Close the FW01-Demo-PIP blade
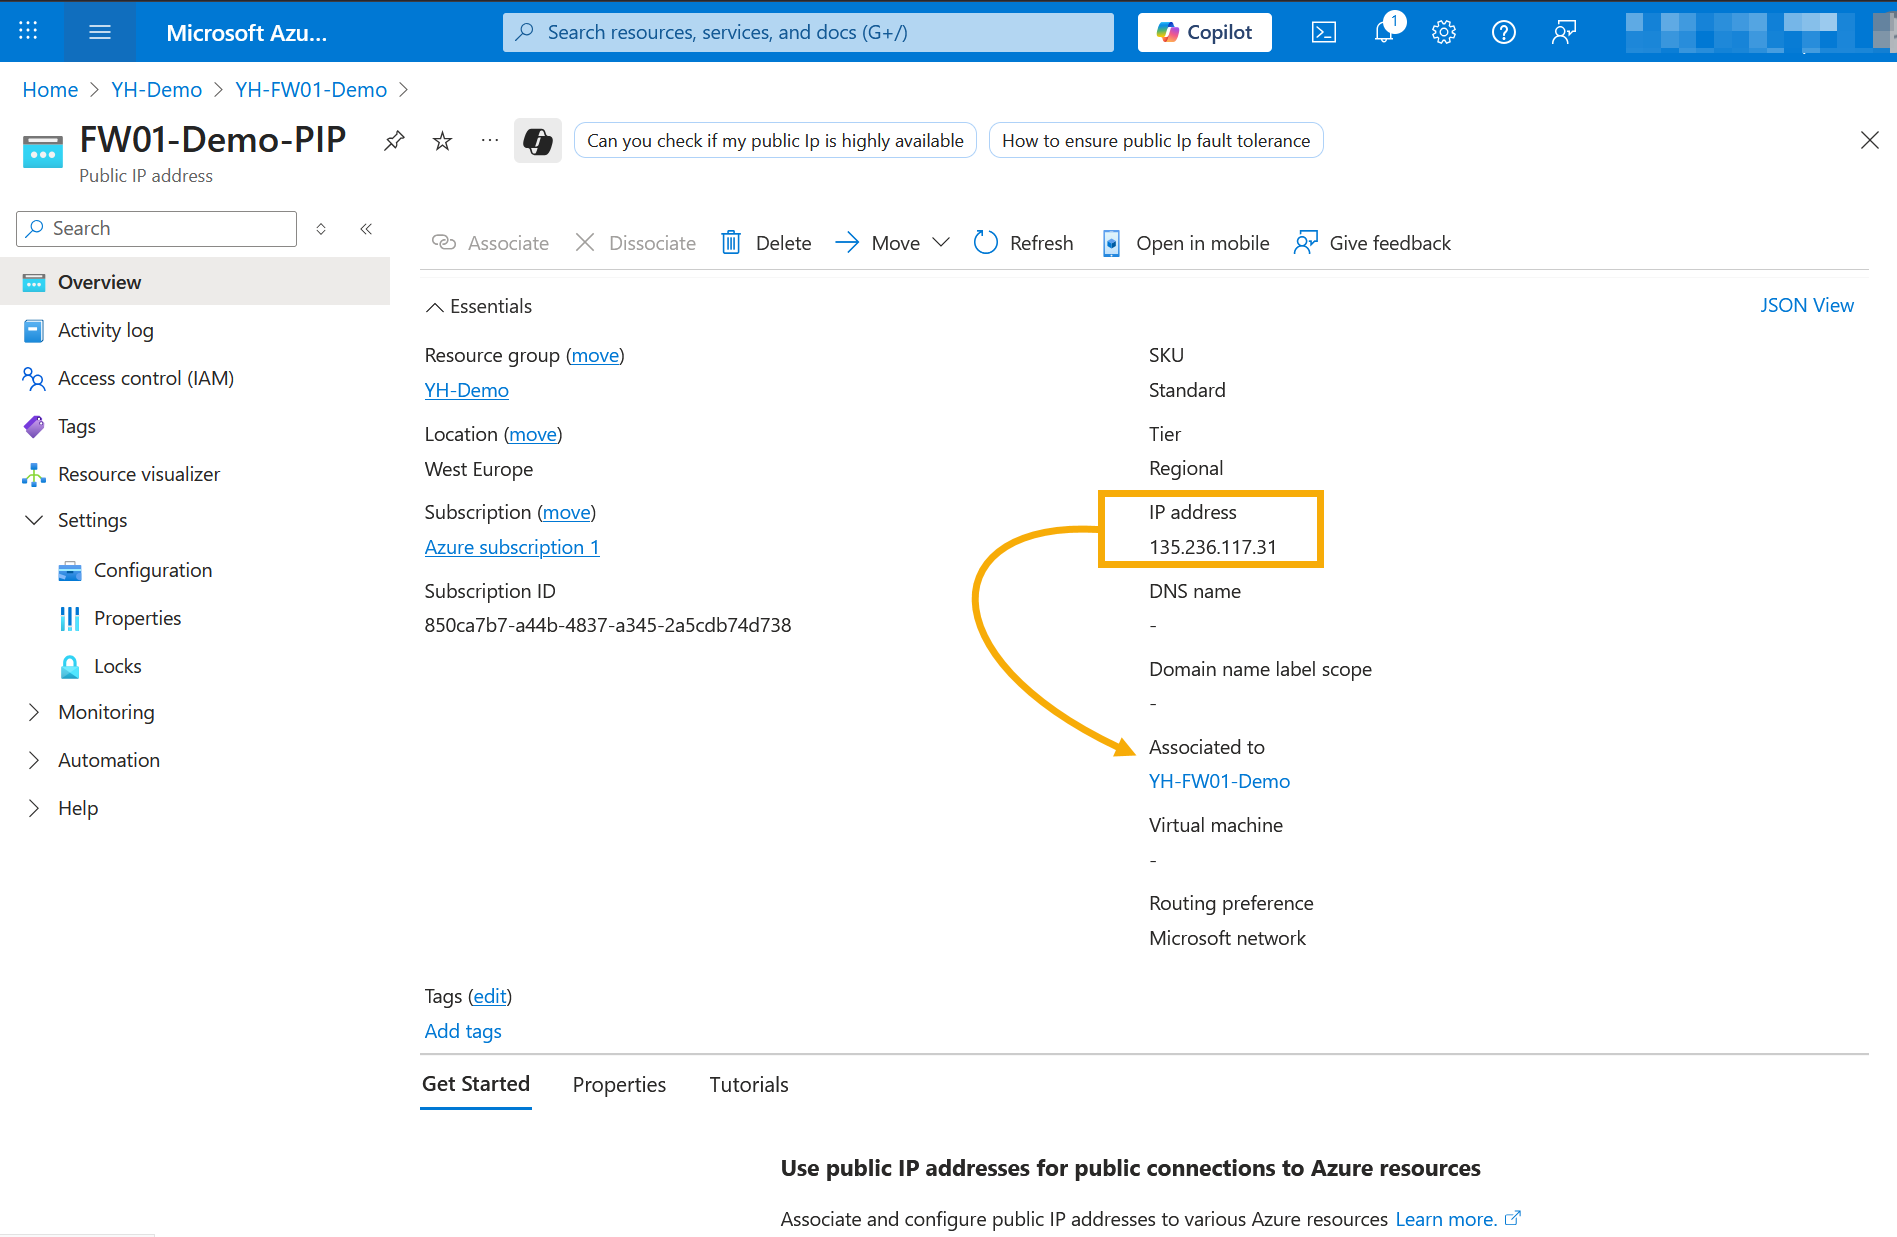Screen dimensions: 1897x1237 1869,140
